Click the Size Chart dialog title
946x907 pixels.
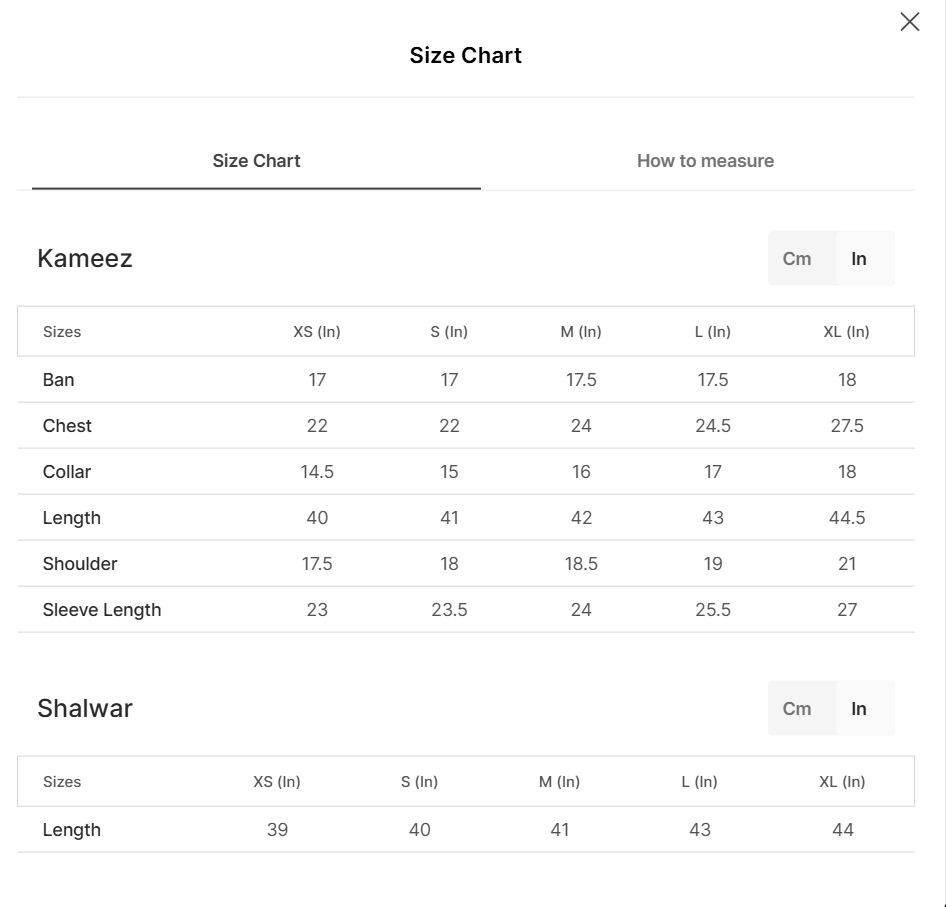[x=465, y=56]
